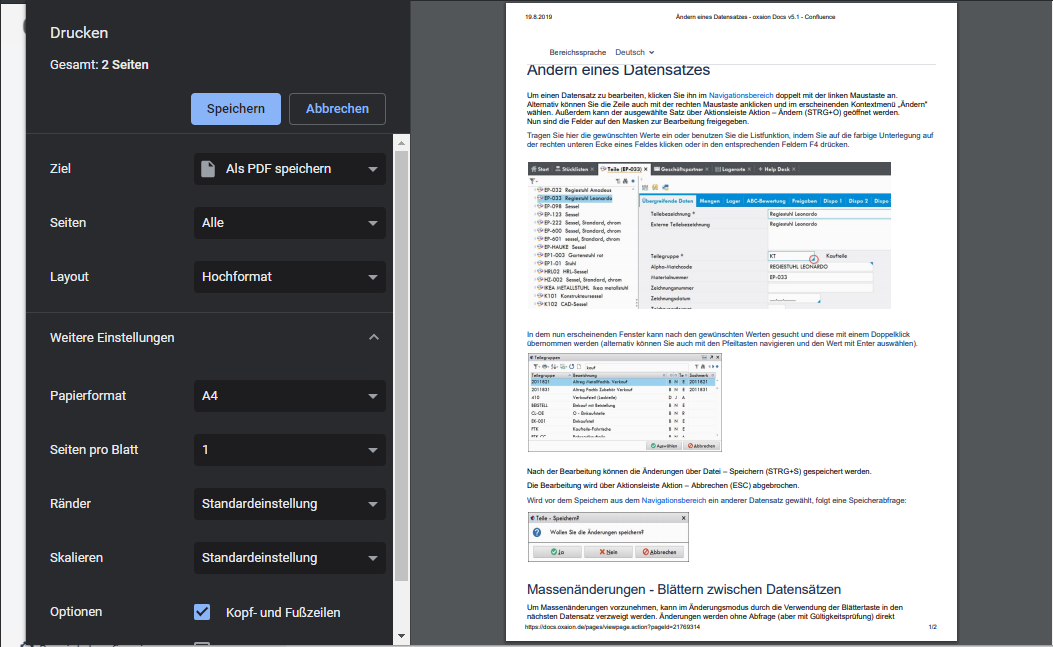Image resolution: width=1053 pixels, height=647 pixels.
Task: Click the arrow icon in the Skalieren field
Action: click(373, 558)
